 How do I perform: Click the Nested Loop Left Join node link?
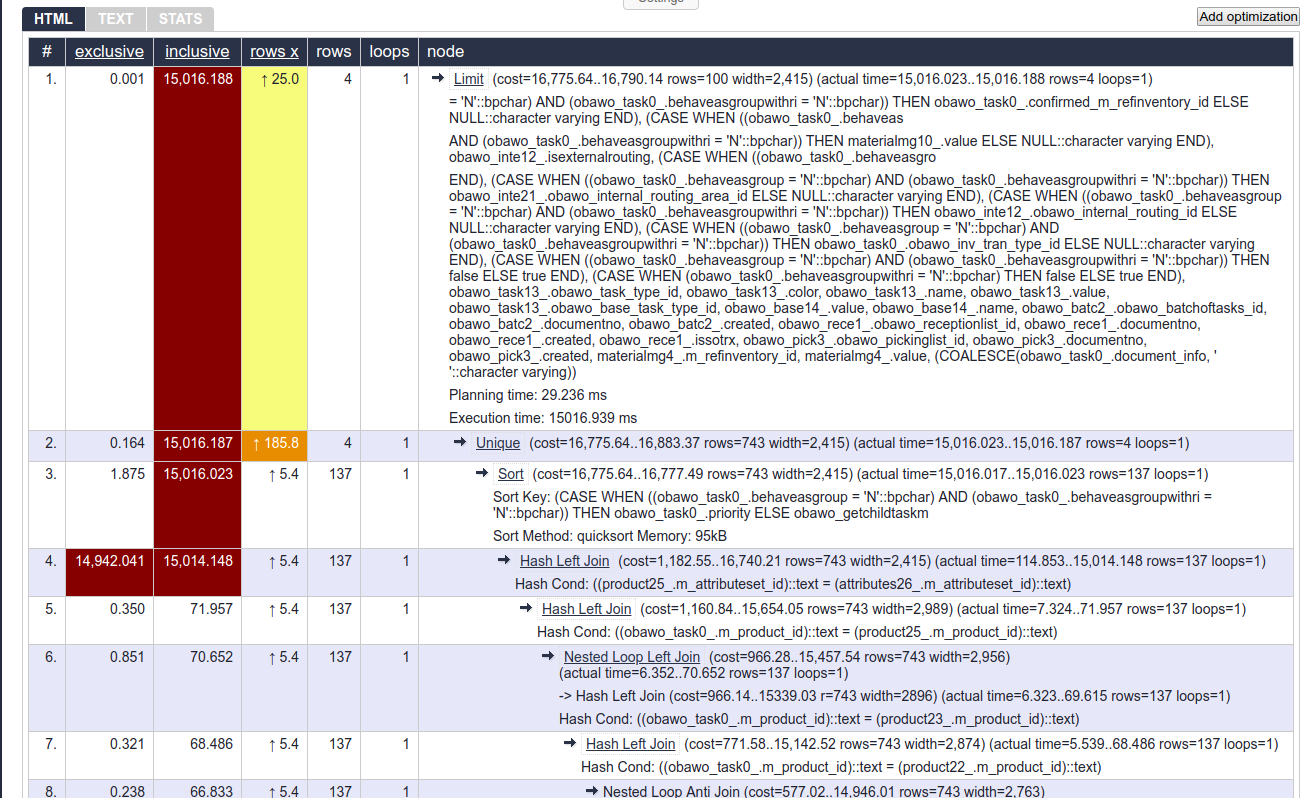tap(631, 657)
